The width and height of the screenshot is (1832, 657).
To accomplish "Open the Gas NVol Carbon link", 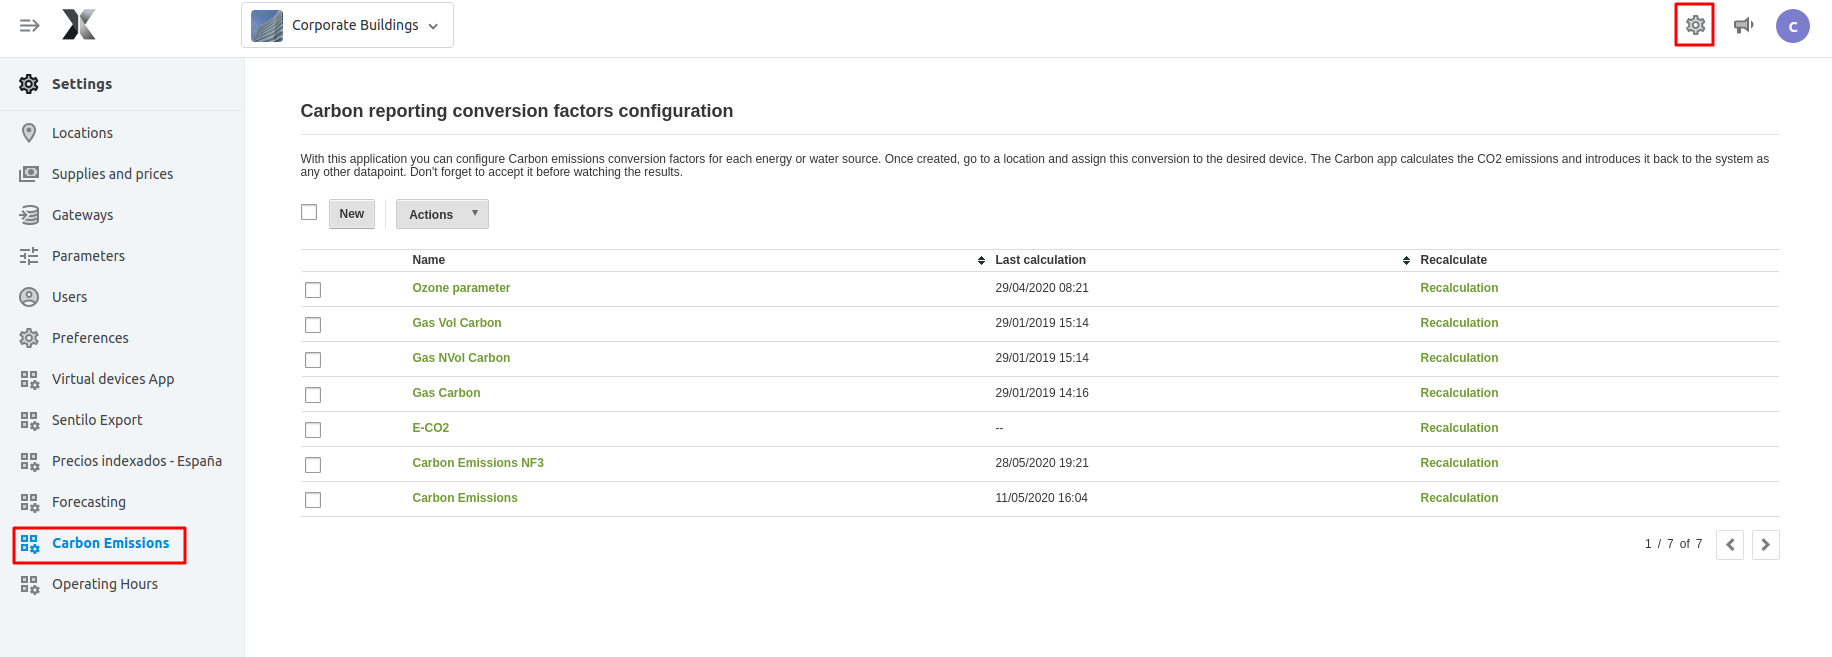I will tap(461, 358).
